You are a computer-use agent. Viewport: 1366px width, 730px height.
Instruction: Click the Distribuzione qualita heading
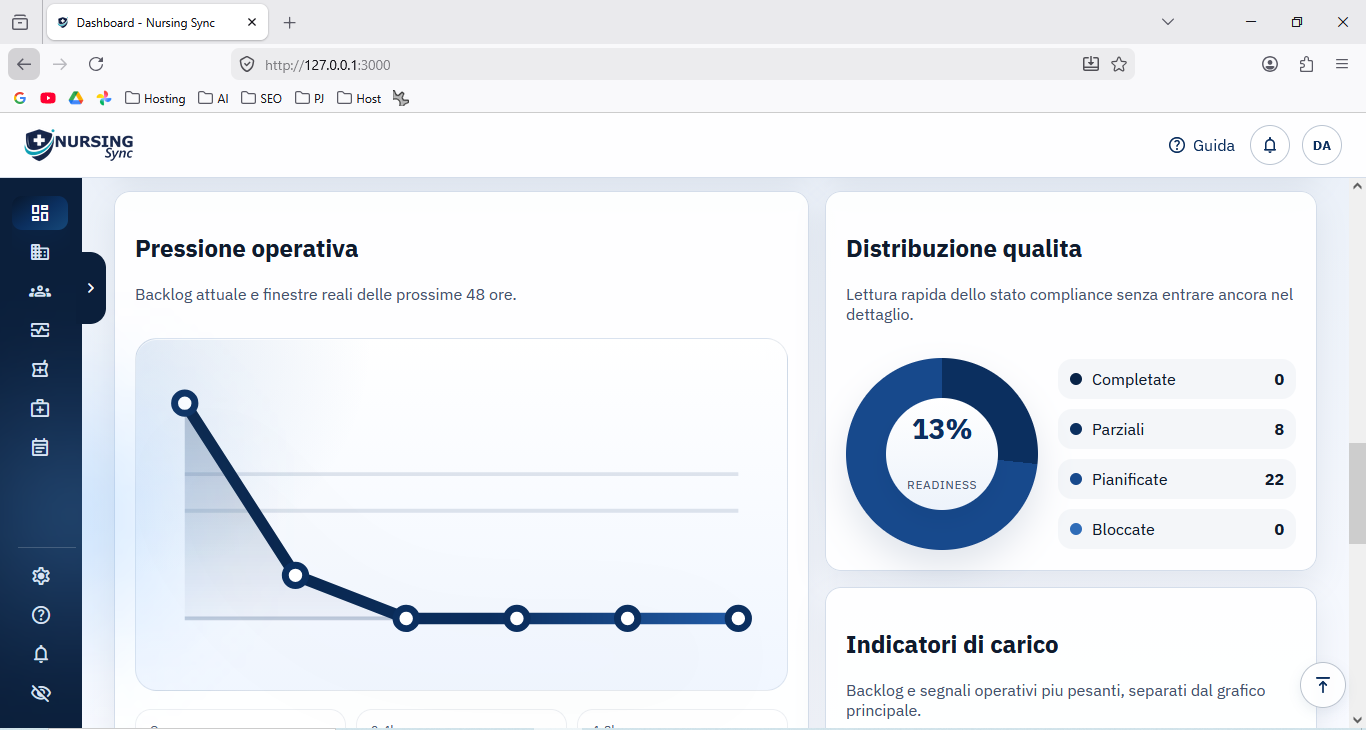point(964,249)
